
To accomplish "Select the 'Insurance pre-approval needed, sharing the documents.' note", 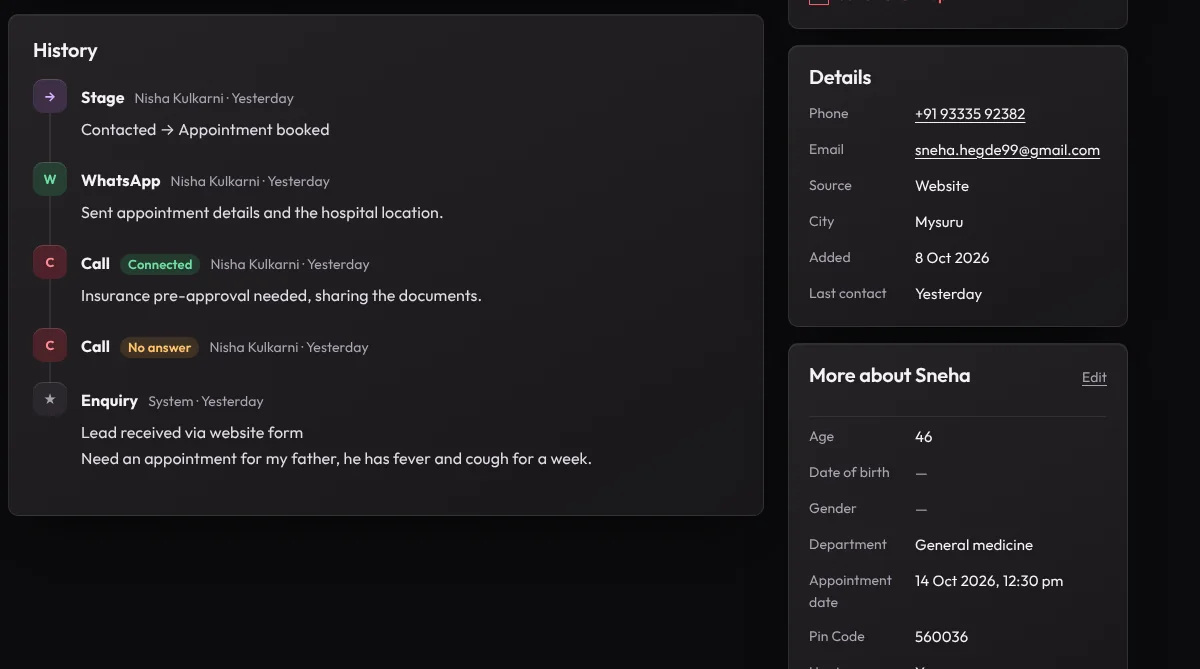I will click(x=281, y=296).
